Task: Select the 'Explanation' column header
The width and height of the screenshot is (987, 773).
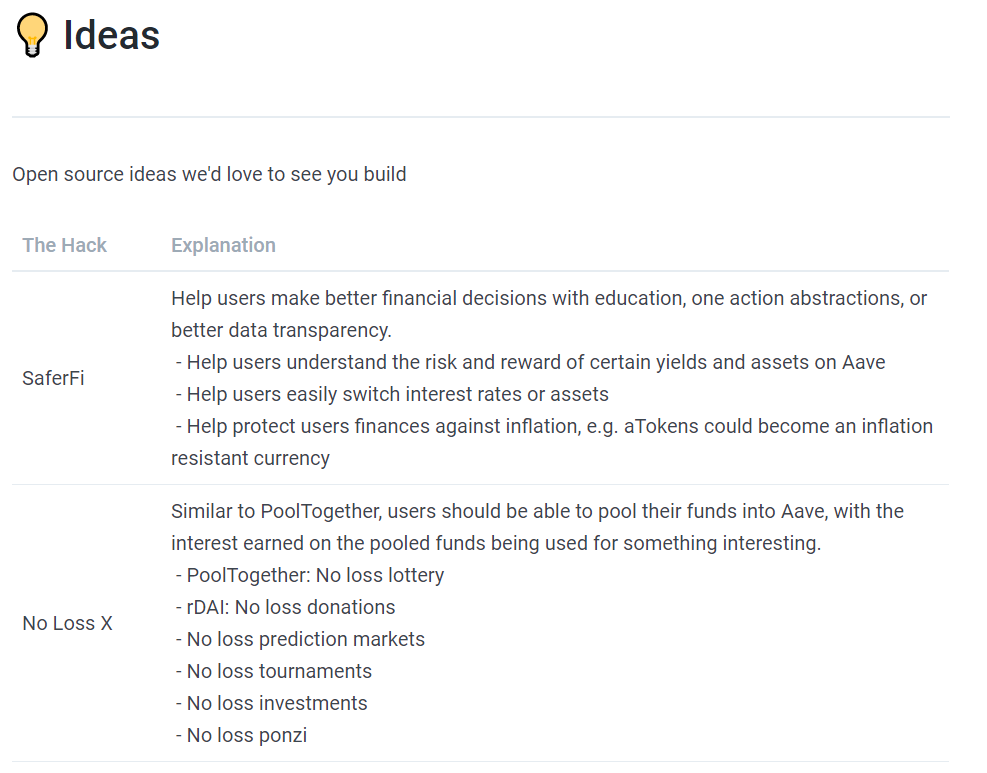Action: click(223, 245)
